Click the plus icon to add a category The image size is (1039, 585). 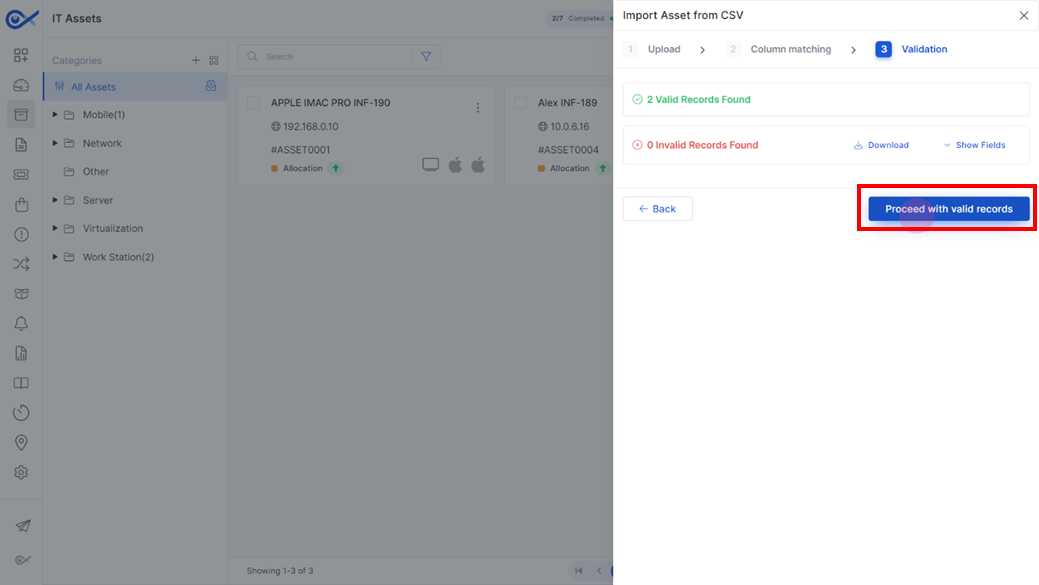195,60
